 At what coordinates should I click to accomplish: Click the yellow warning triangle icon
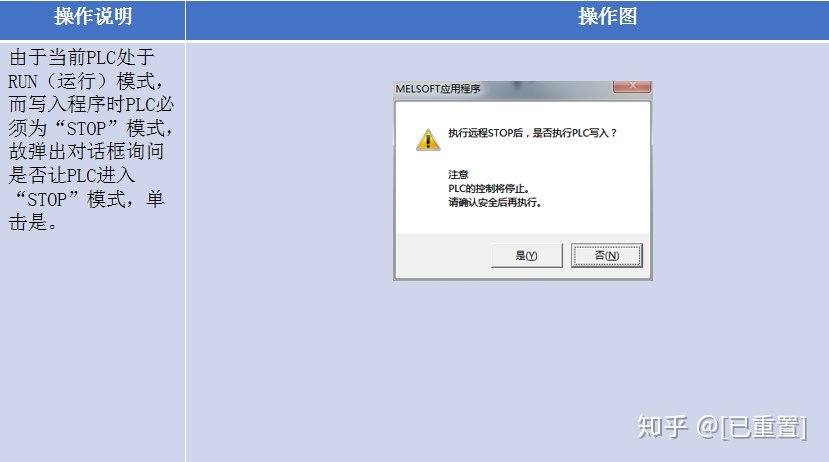pos(428,140)
